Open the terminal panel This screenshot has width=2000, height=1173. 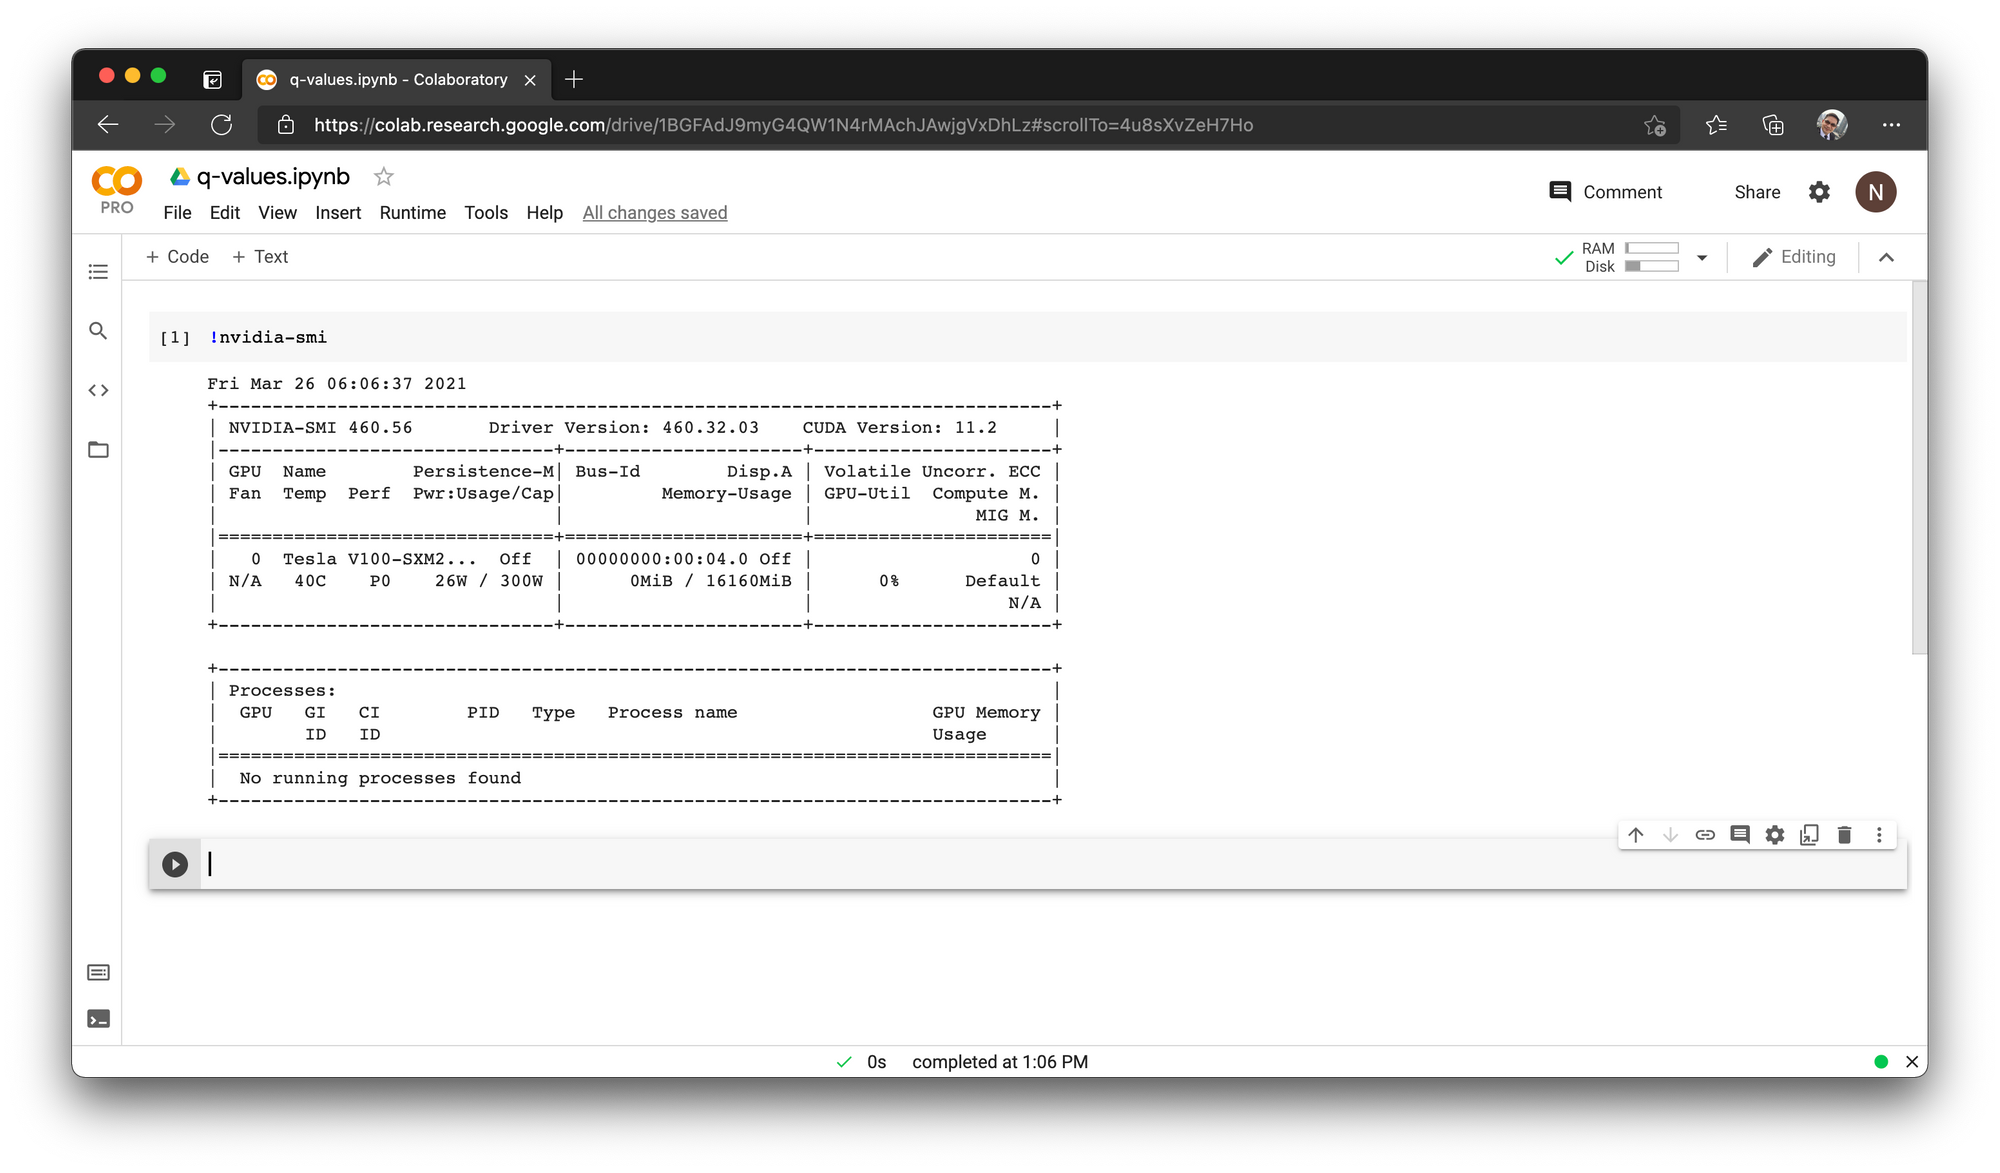click(x=97, y=1018)
